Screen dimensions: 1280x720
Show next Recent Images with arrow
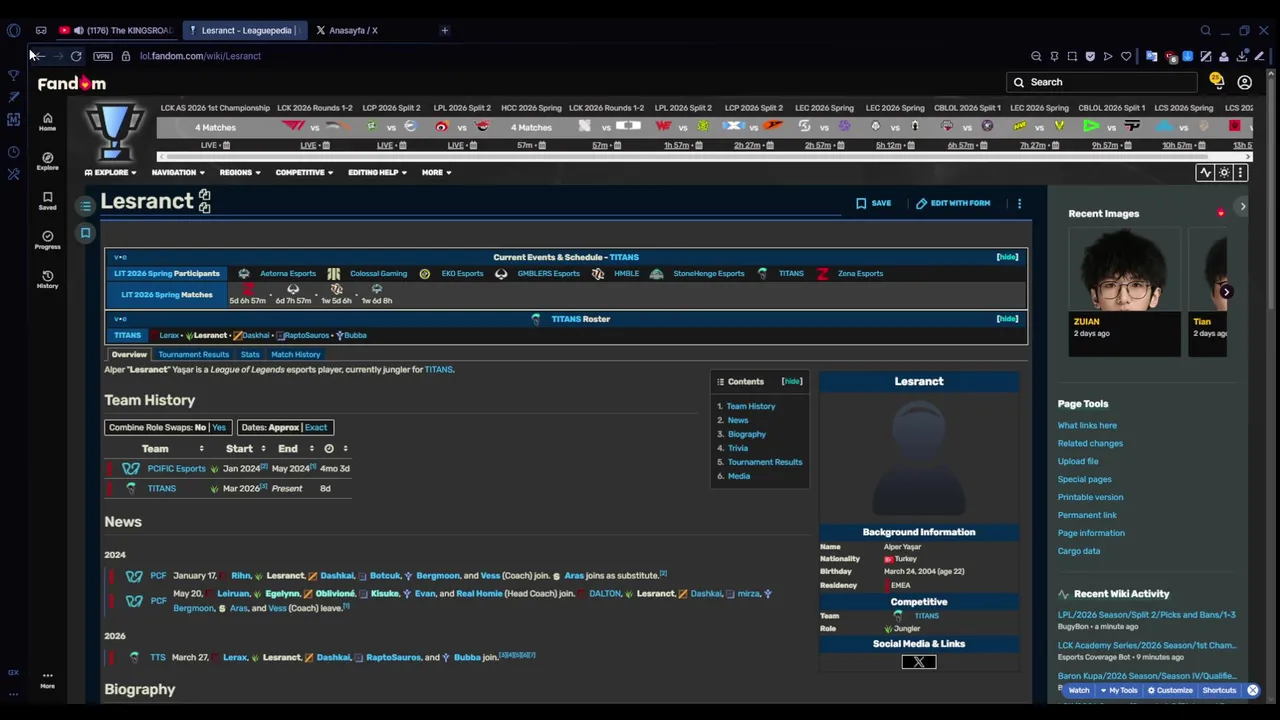point(1226,292)
